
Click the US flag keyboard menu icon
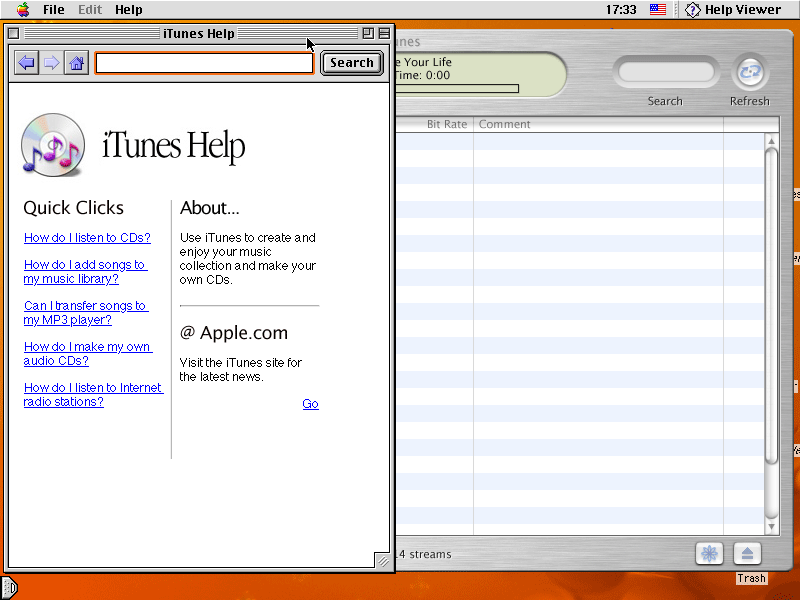[658, 9]
